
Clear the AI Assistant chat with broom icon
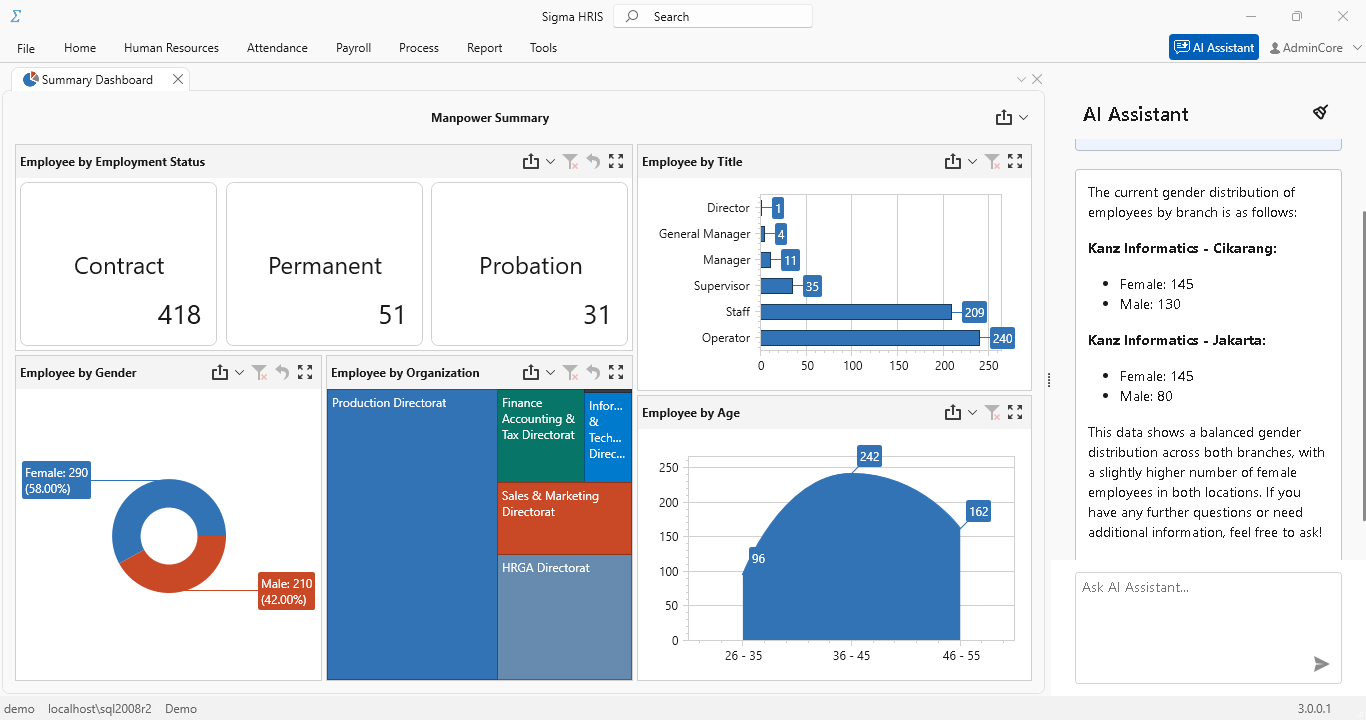(x=1320, y=112)
